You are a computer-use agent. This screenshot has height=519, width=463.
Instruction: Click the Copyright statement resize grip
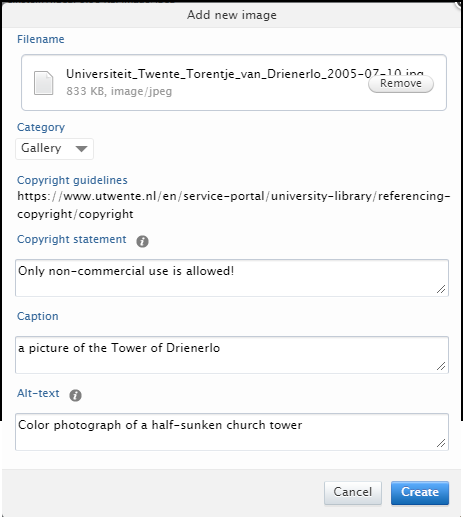(x=441, y=289)
